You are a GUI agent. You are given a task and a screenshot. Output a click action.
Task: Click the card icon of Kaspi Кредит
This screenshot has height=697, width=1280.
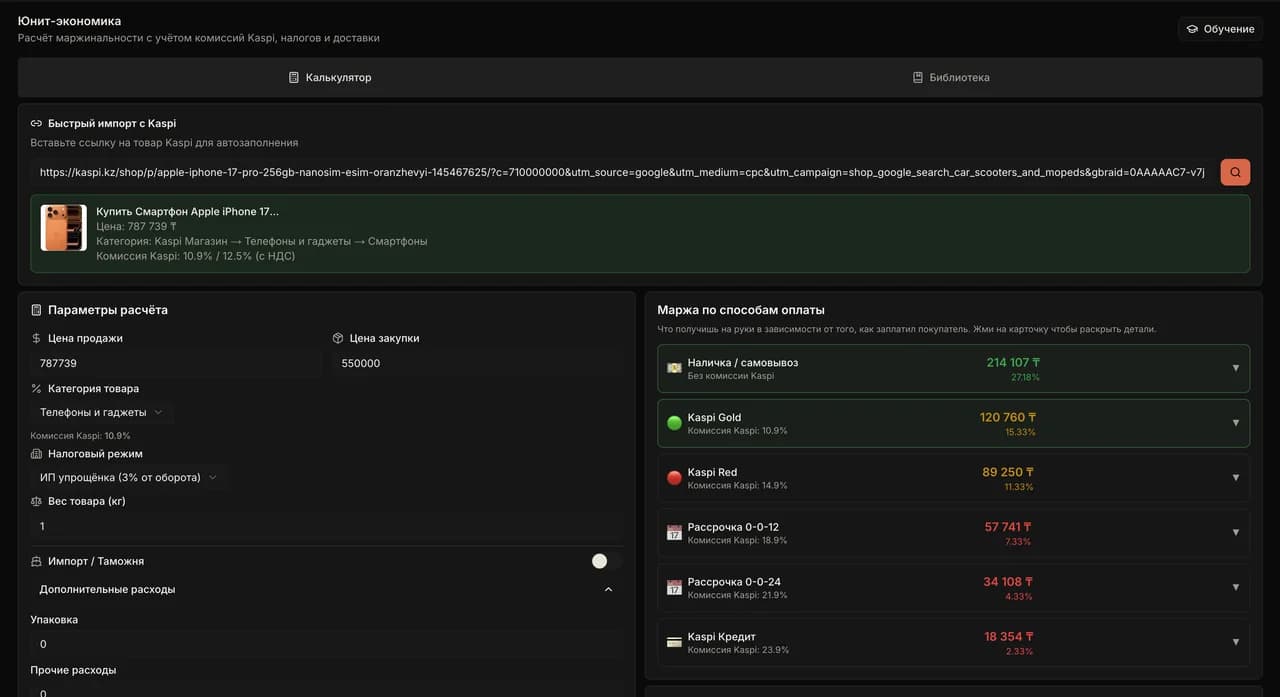(674, 642)
